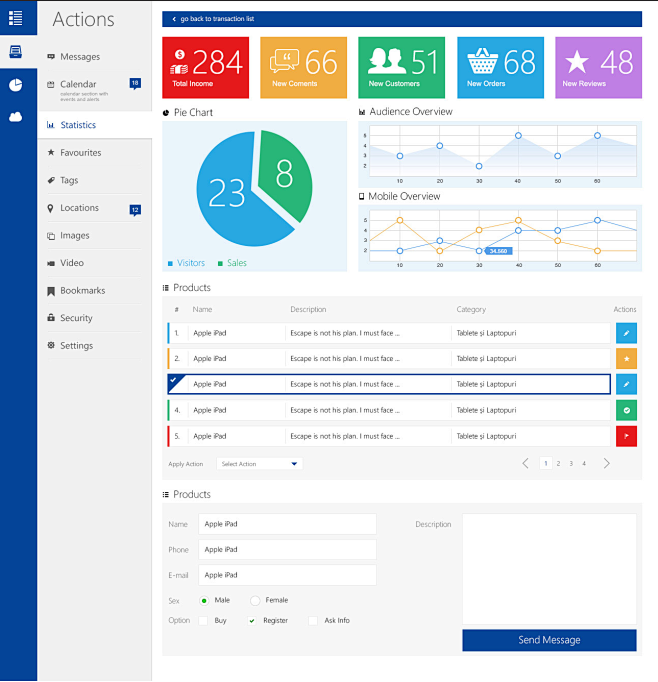
Task: Click the New Comments 66 tile
Action: [304, 67]
